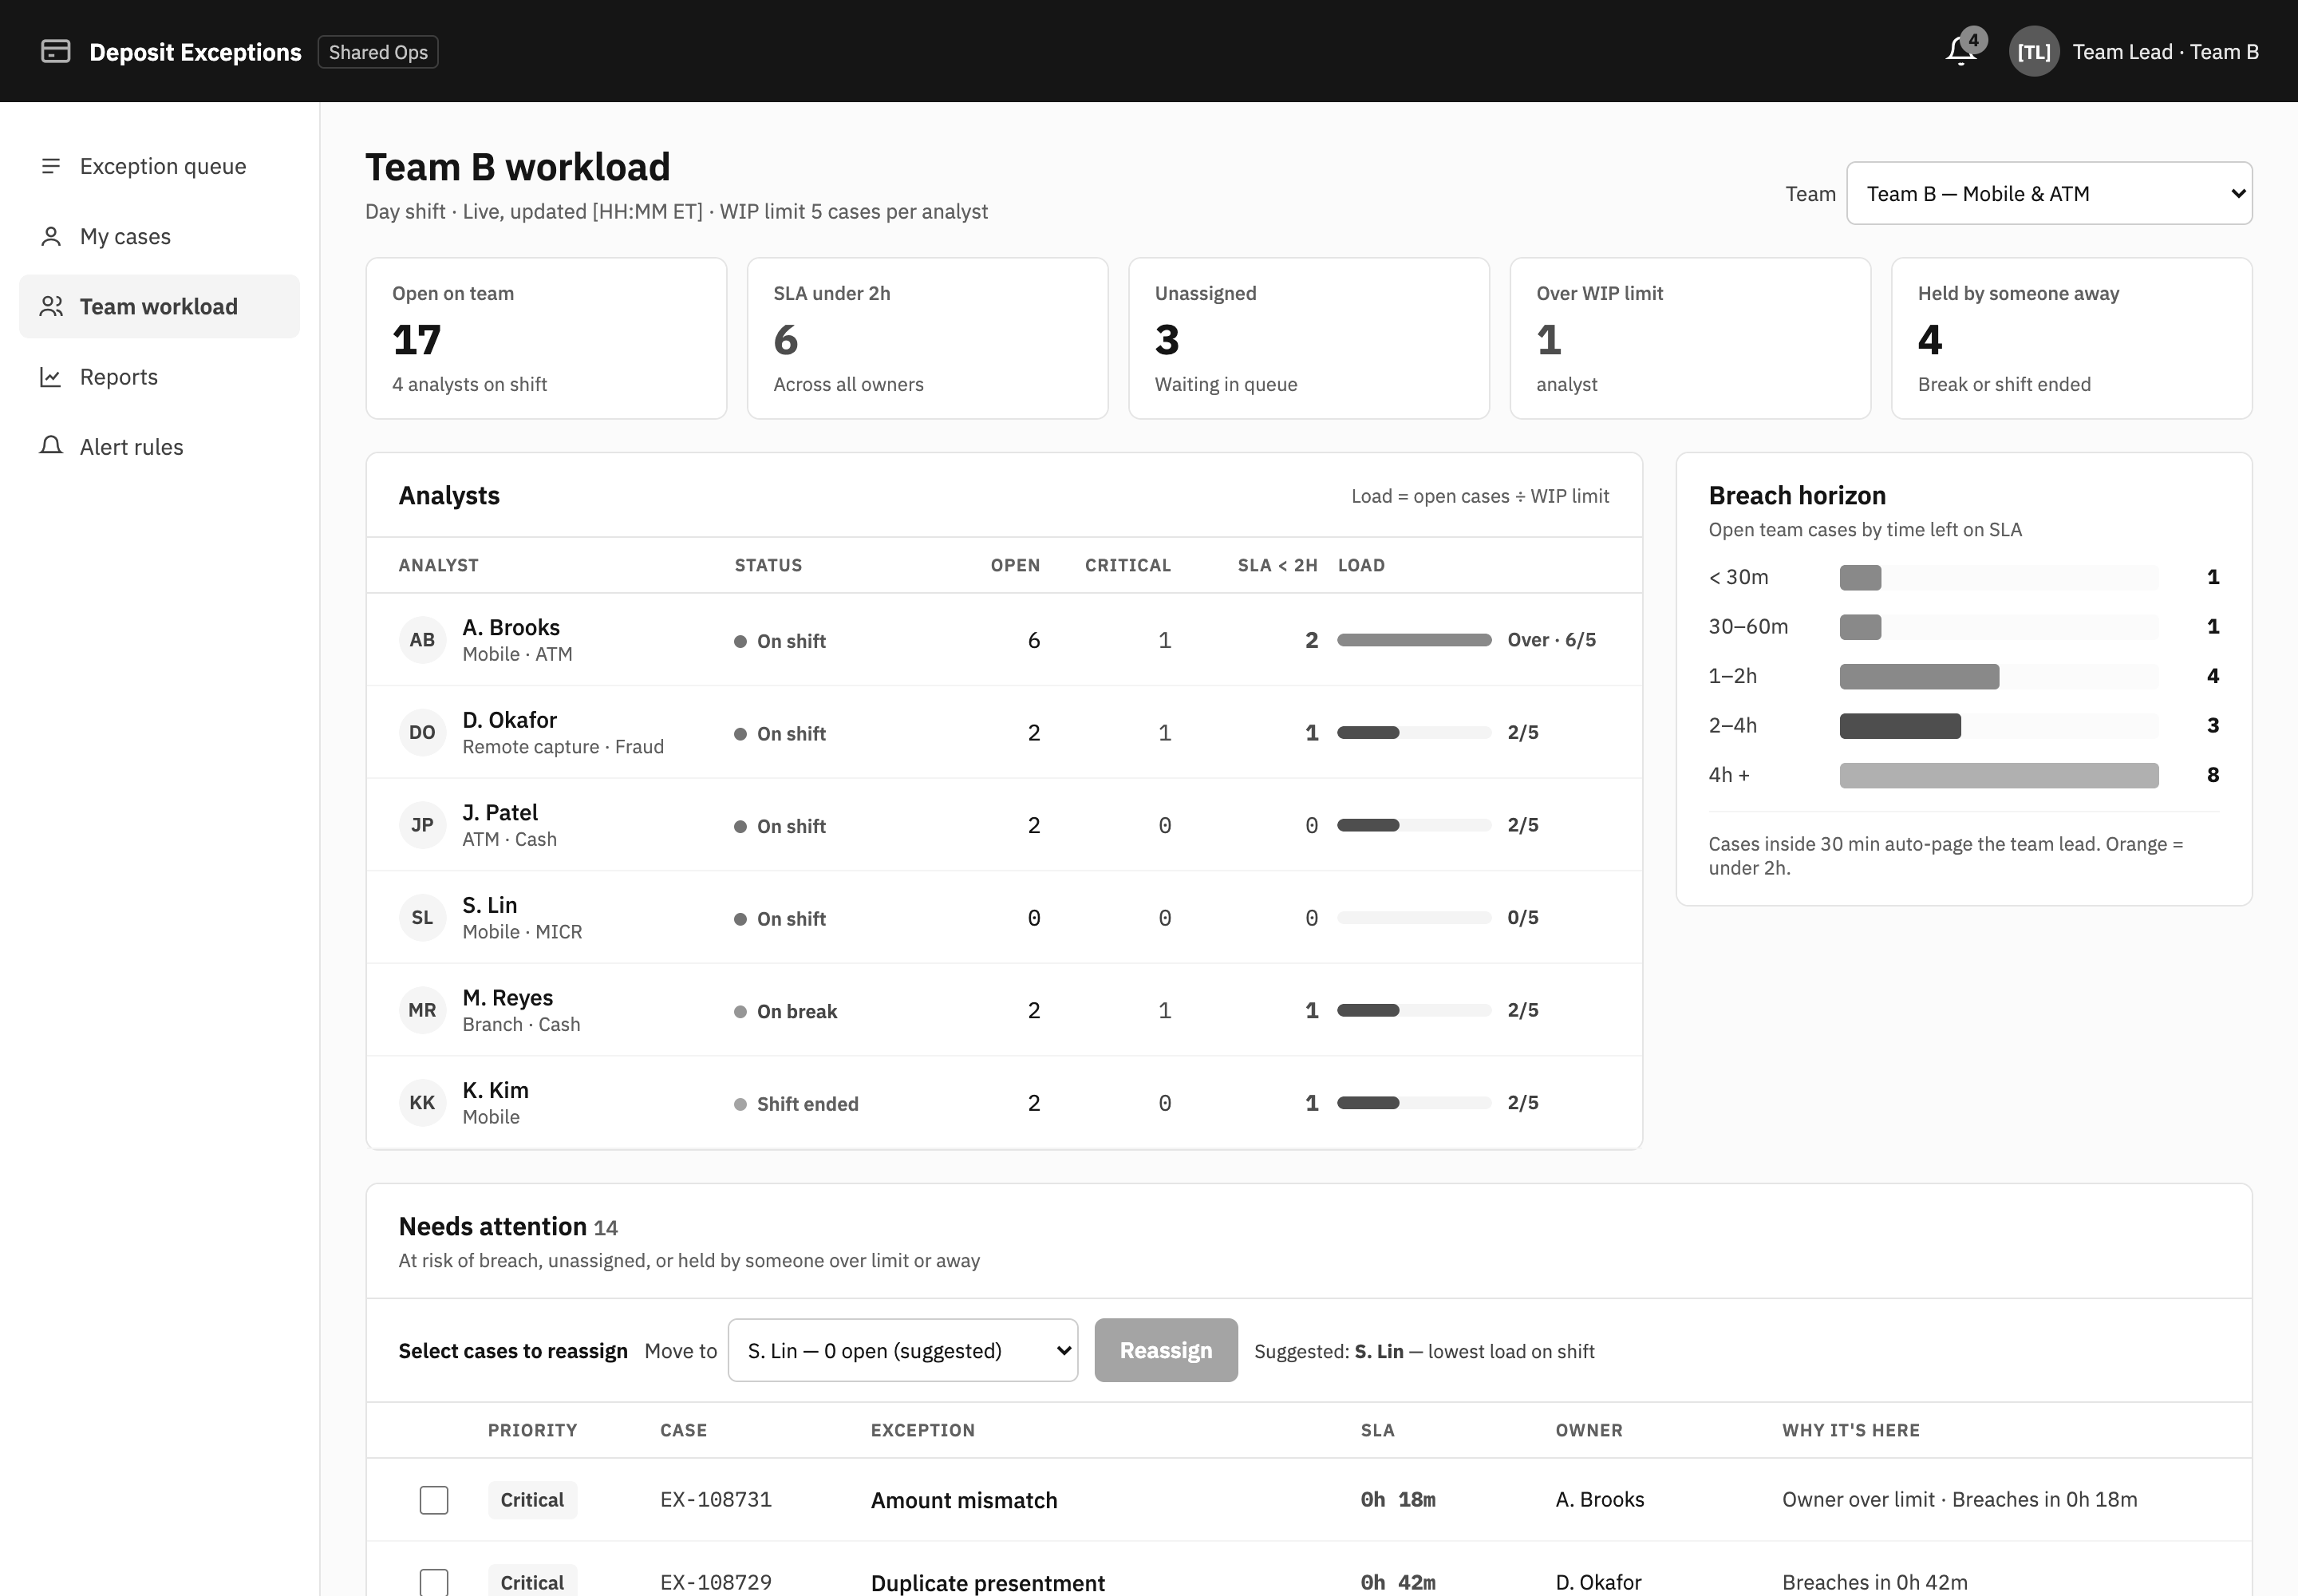Viewport: 2298px width, 1596px height.
Task: Click the OWNER column header
Action: tap(1589, 1430)
